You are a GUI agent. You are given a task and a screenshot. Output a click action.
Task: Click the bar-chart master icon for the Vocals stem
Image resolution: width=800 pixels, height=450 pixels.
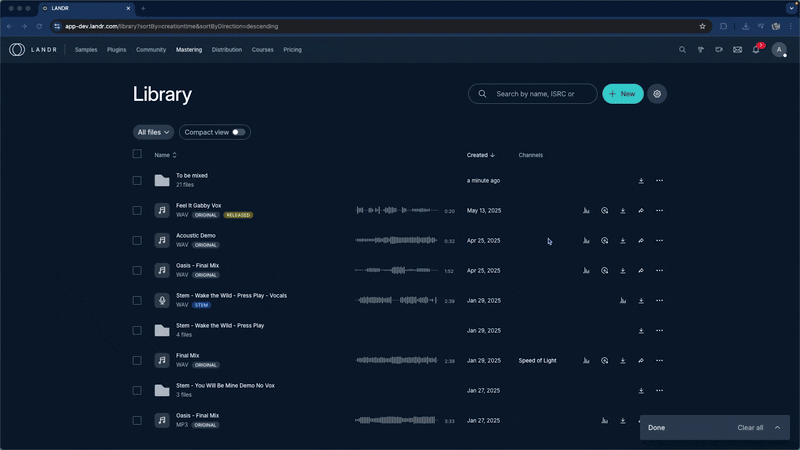tap(623, 301)
